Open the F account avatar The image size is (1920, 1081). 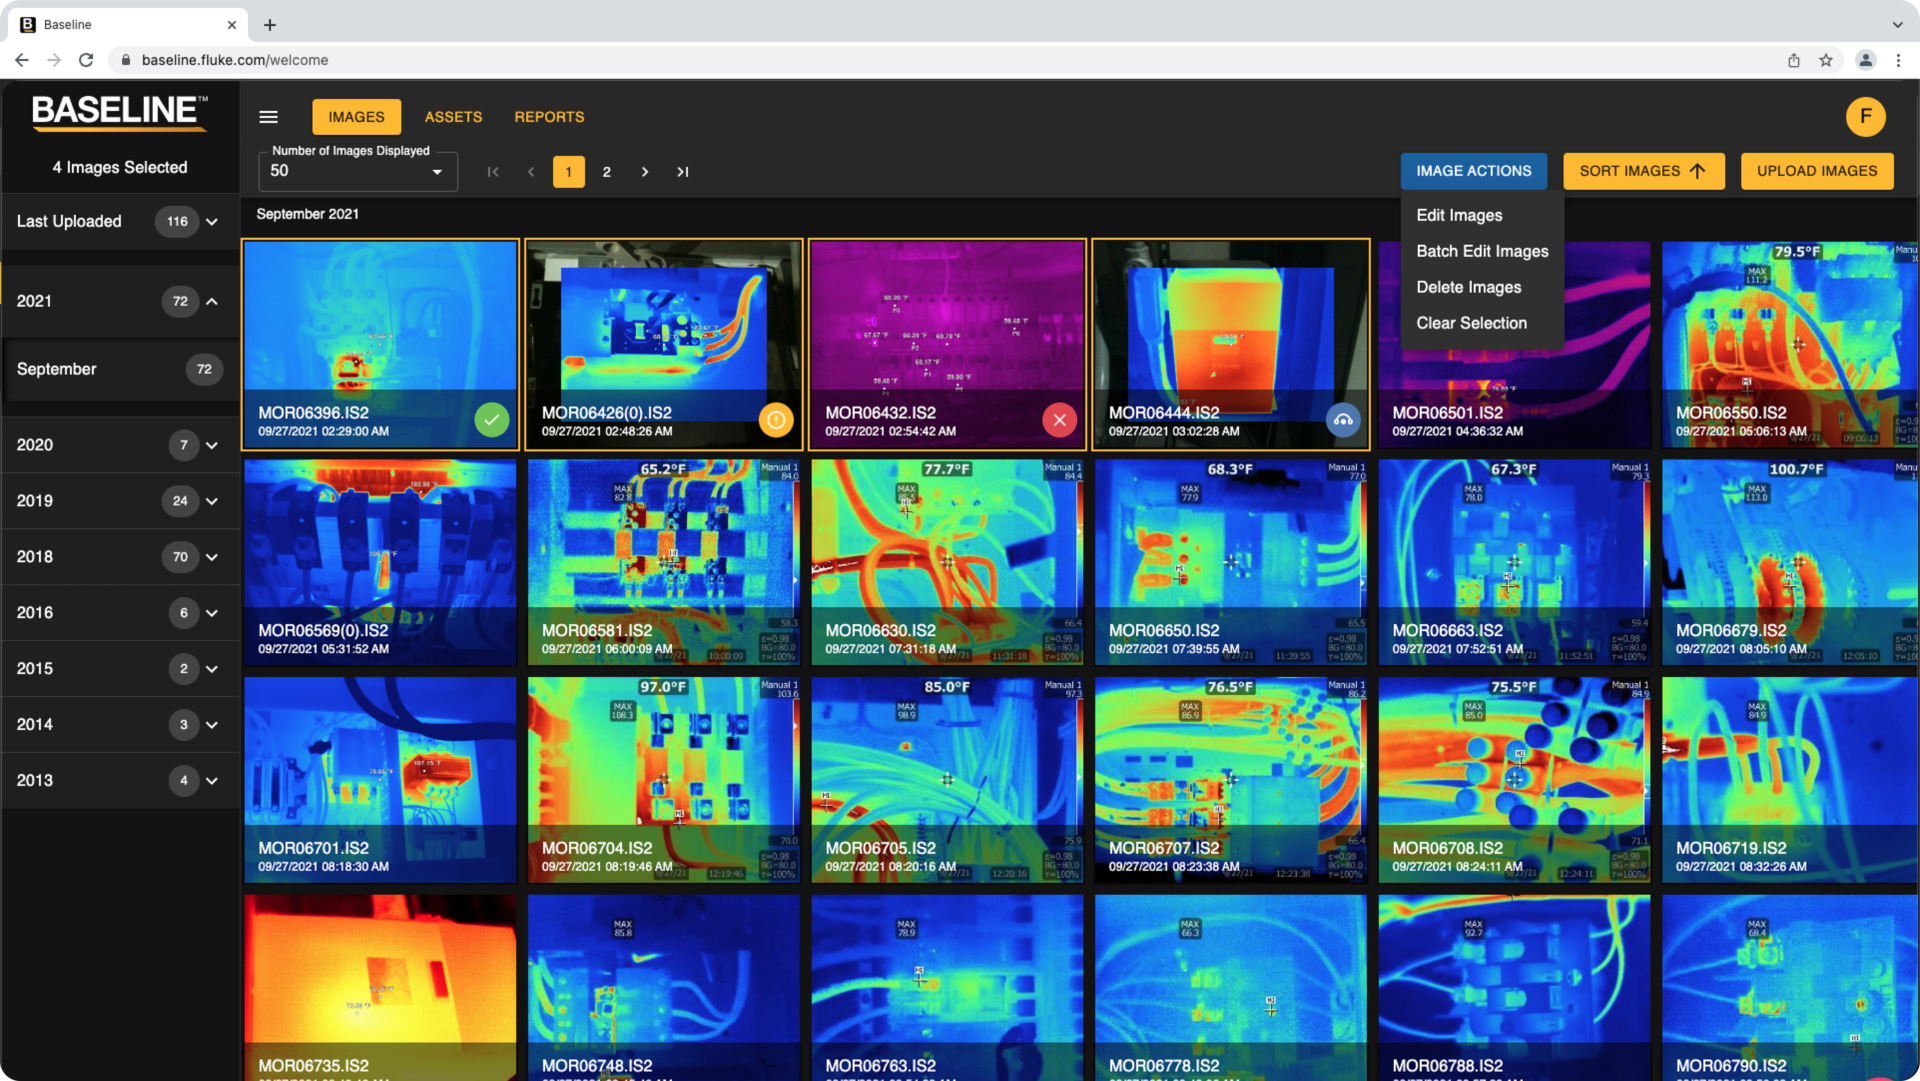tap(1866, 116)
